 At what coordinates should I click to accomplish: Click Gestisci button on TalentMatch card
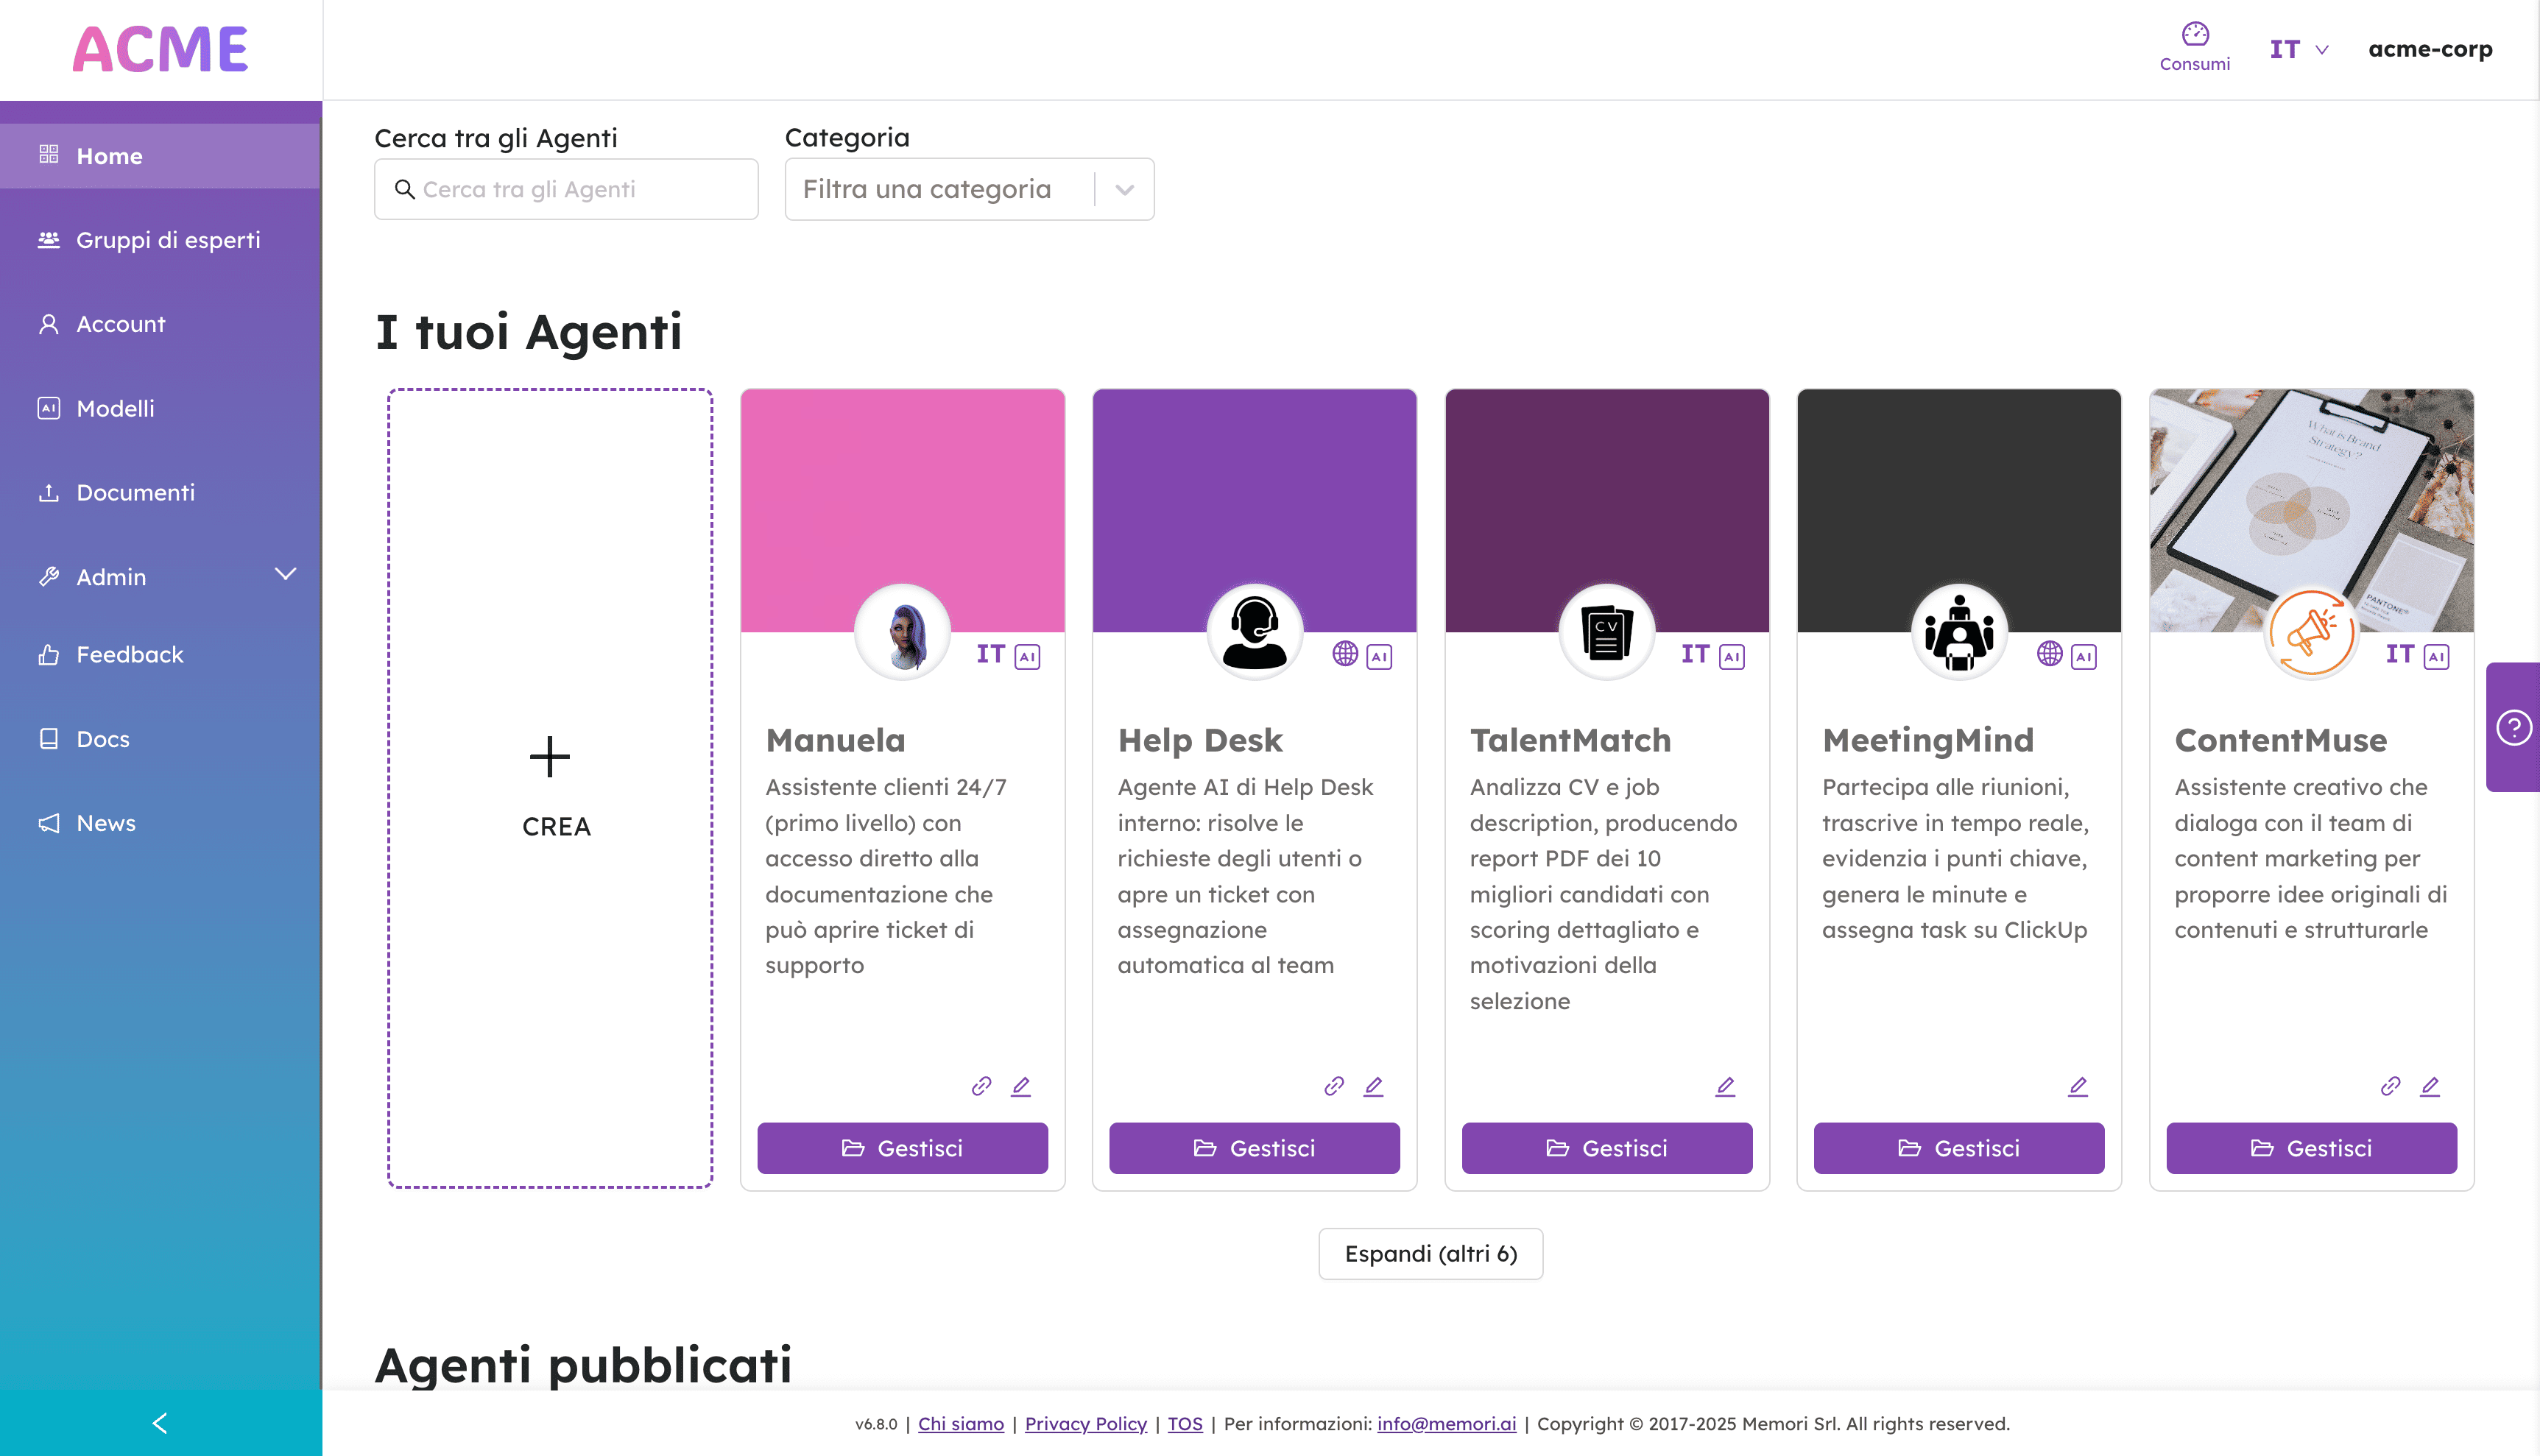tap(1606, 1148)
